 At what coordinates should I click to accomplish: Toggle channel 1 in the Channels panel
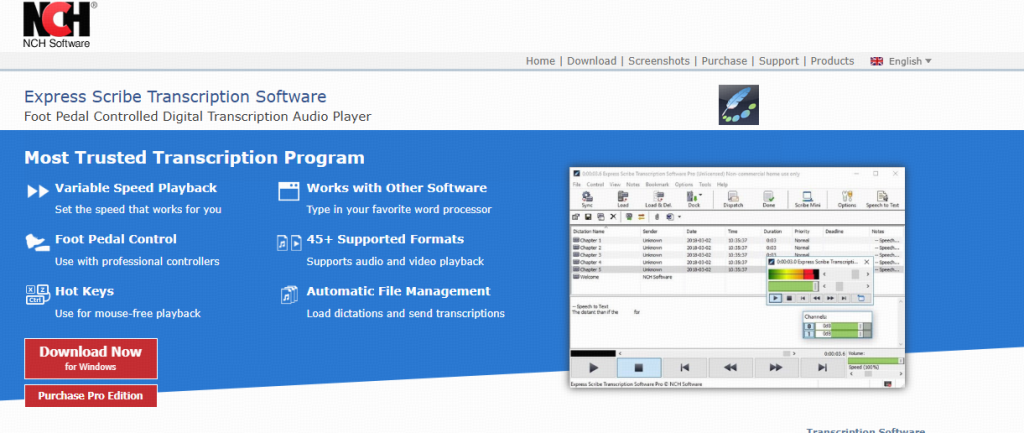coord(808,334)
